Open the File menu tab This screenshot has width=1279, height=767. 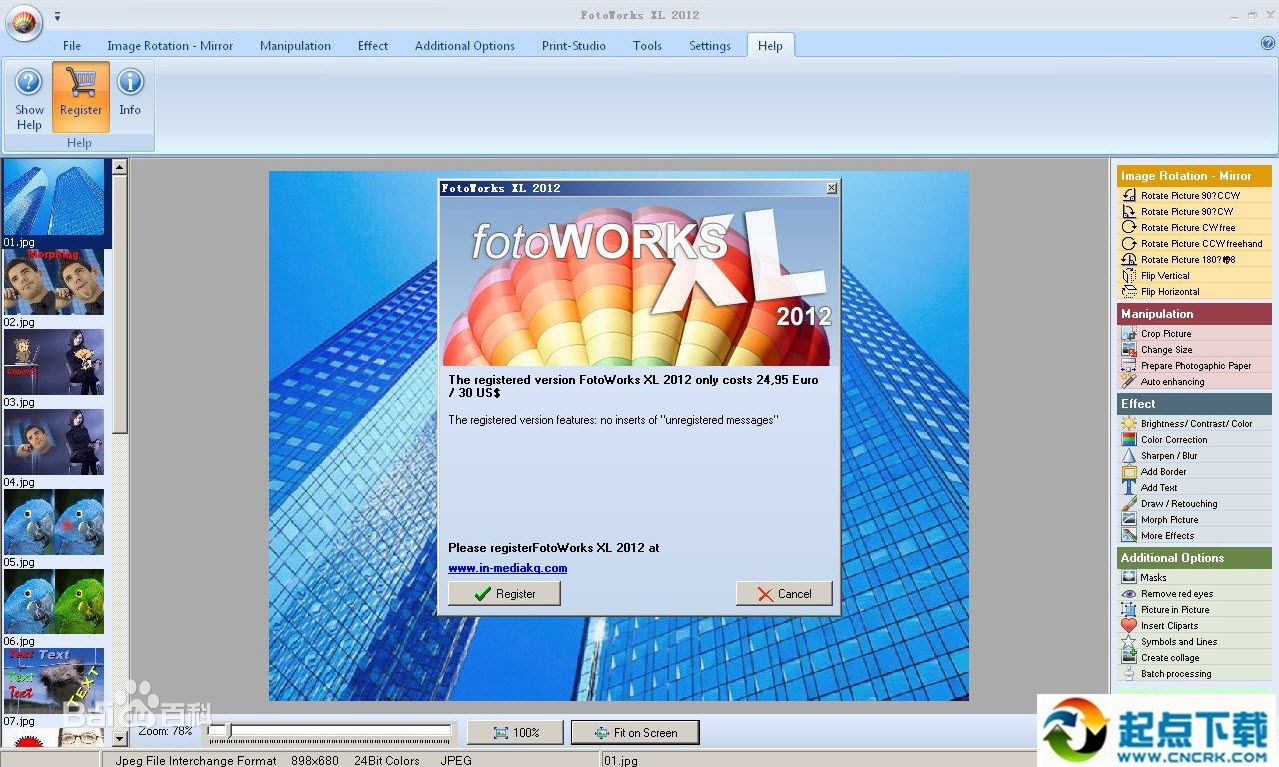(72, 46)
